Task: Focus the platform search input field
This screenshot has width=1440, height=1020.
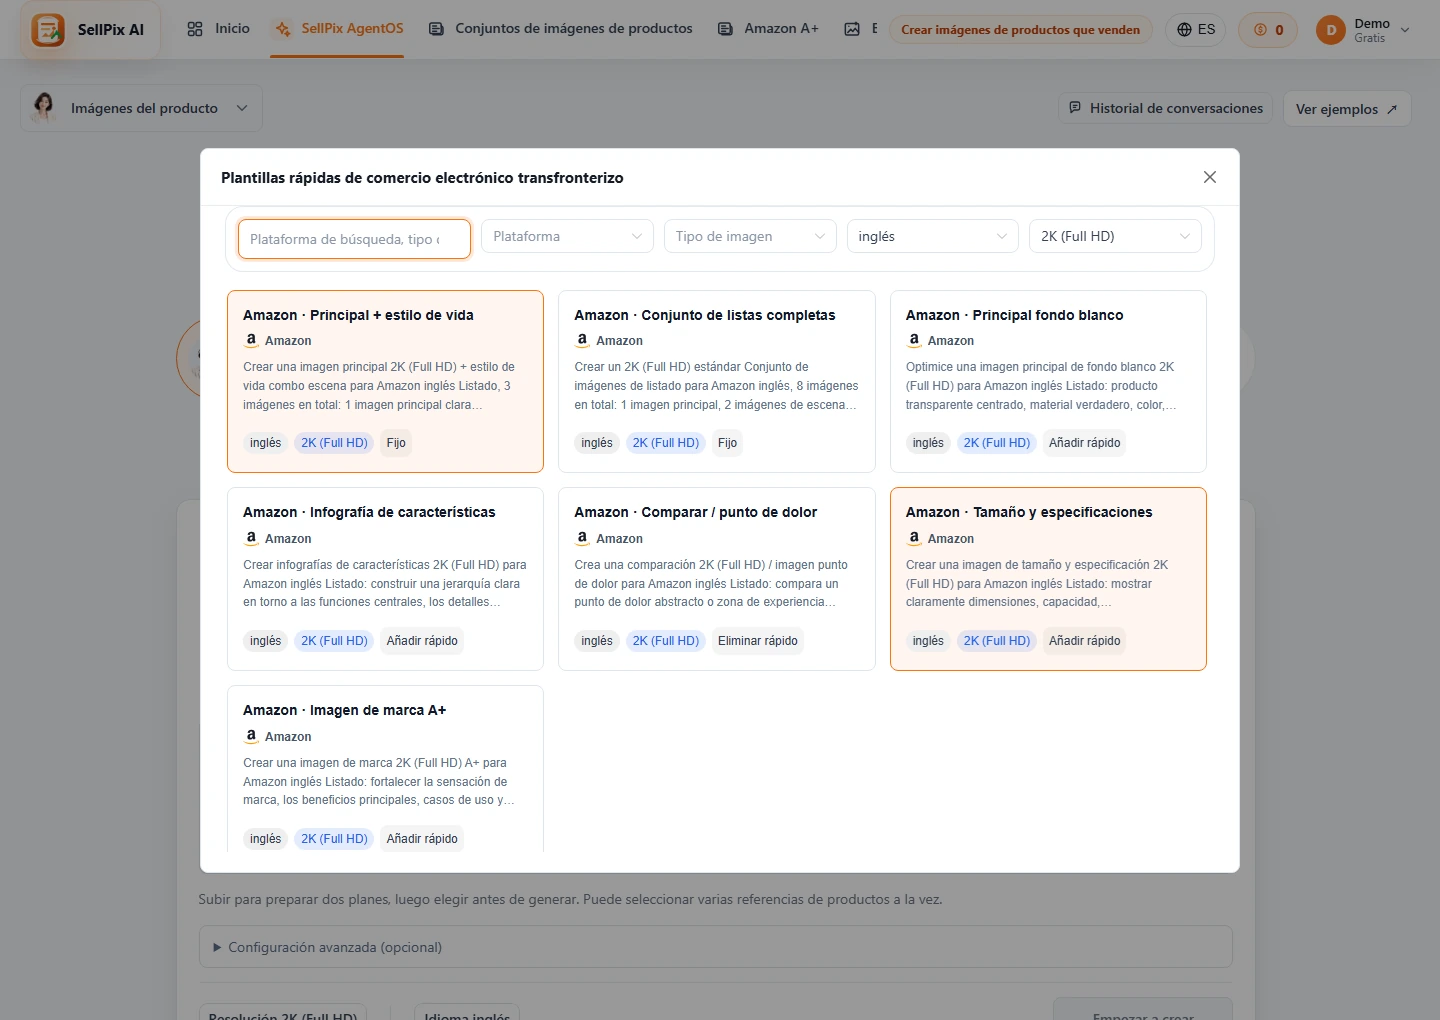Action: (x=354, y=239)
